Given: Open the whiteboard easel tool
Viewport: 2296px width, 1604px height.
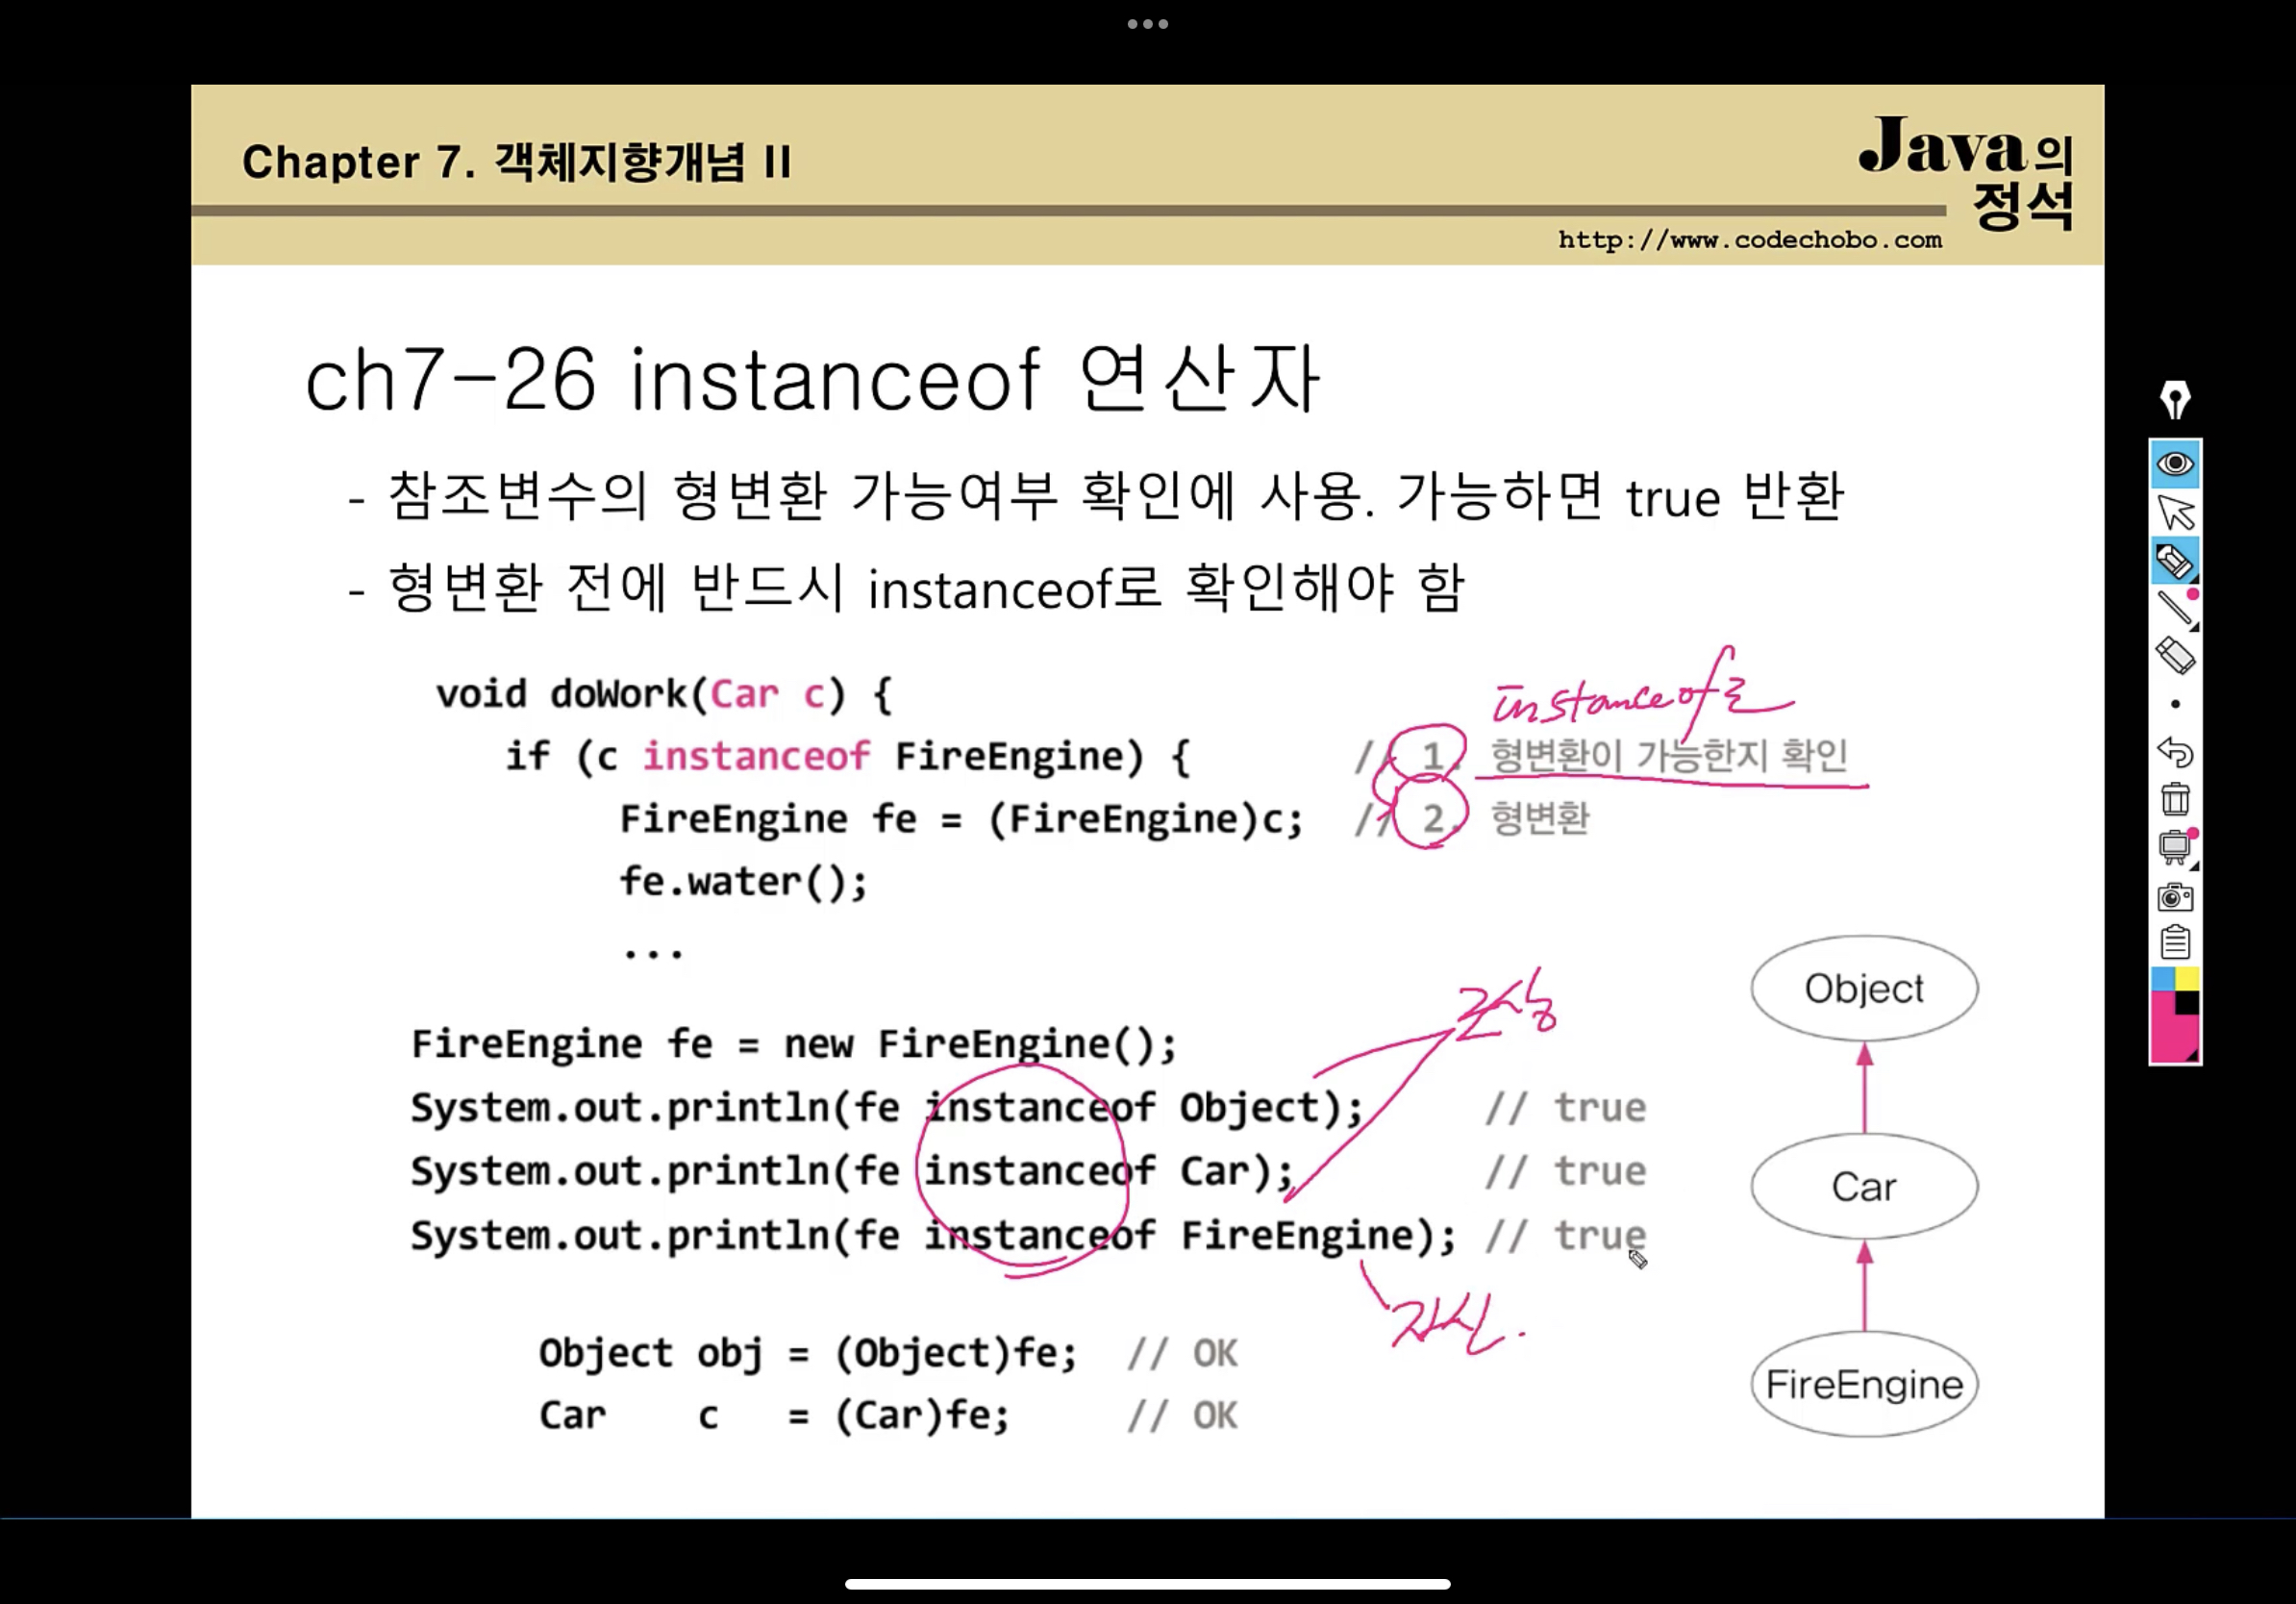Looking at the screenshot, I should click(x=2175, y=847).
